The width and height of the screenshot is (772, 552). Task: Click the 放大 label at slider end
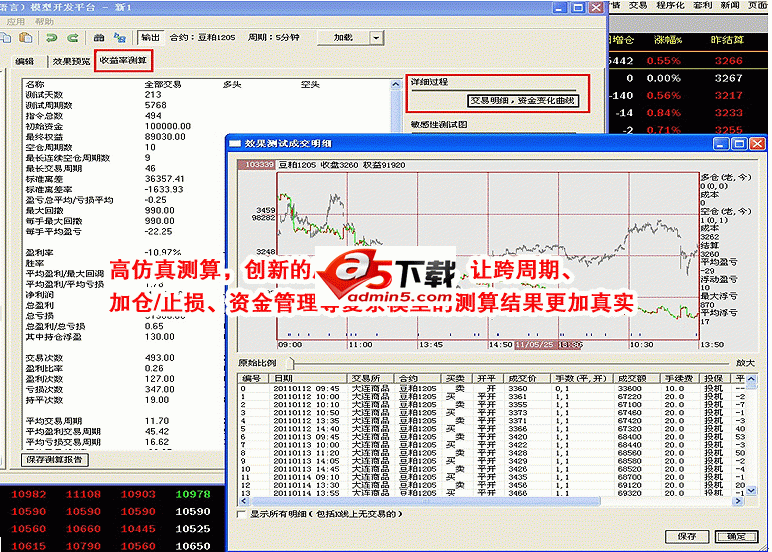click(x=745, y=363)
